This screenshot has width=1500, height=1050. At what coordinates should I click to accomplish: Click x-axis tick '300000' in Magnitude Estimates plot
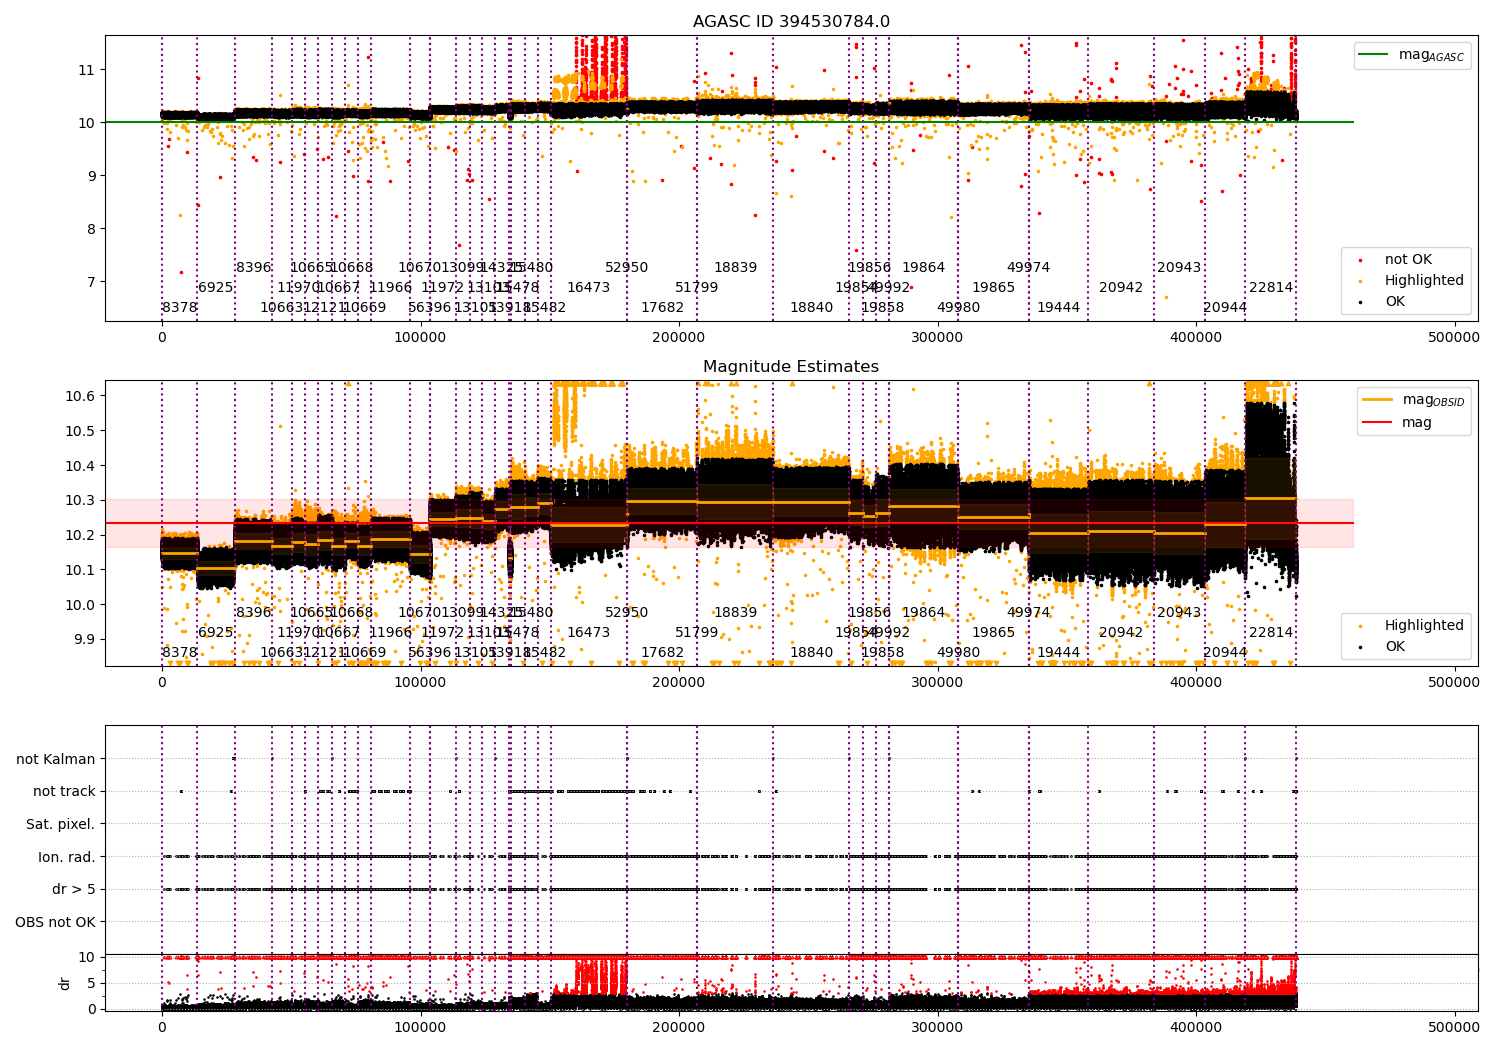tap(937, 683)
